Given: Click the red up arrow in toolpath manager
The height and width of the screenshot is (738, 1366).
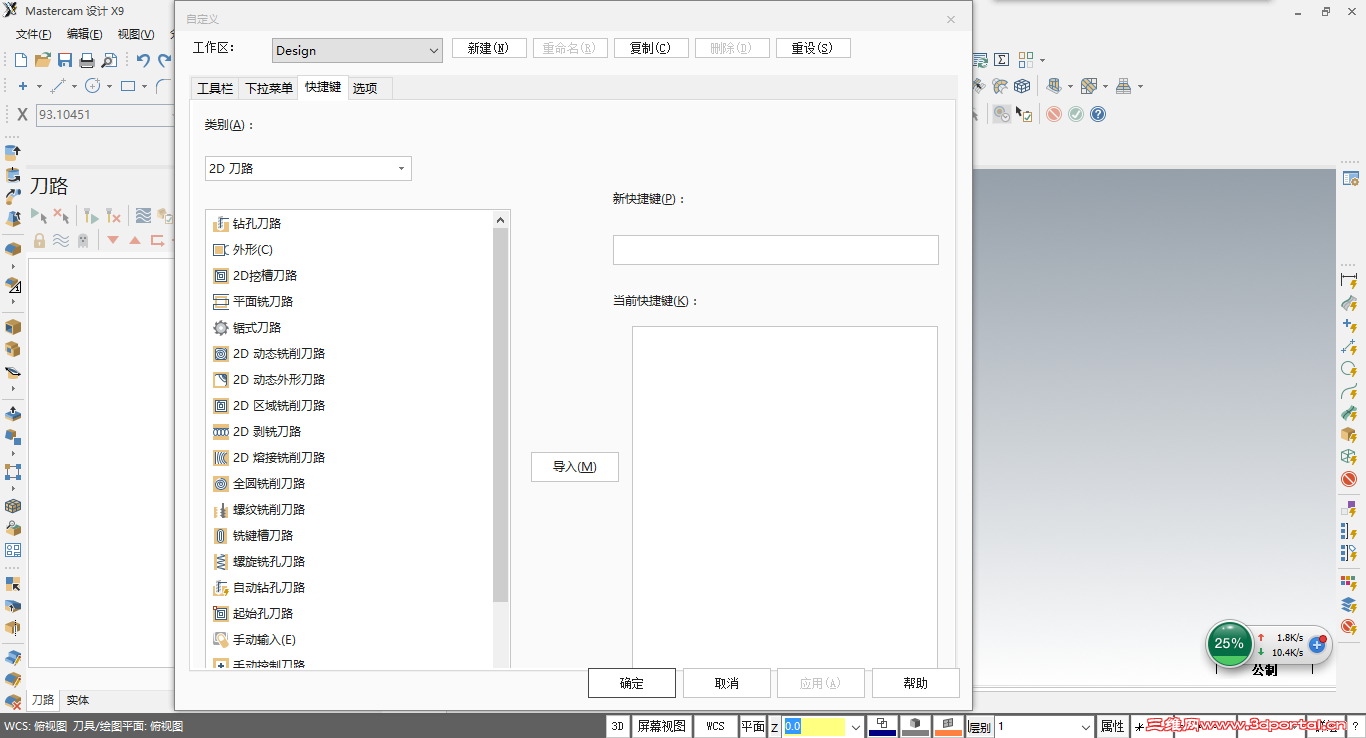Looking at the screenshot, I should [135, 240].
